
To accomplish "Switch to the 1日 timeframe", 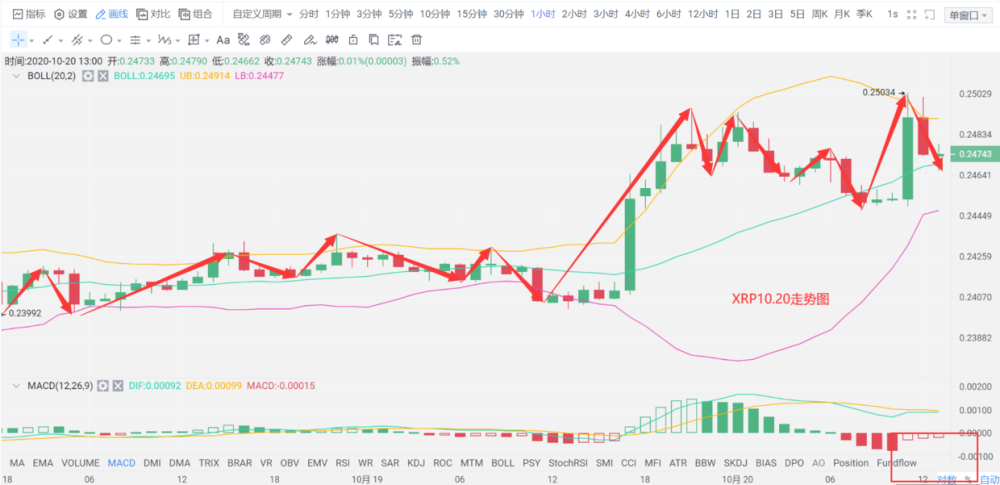I will coord(732,14).
